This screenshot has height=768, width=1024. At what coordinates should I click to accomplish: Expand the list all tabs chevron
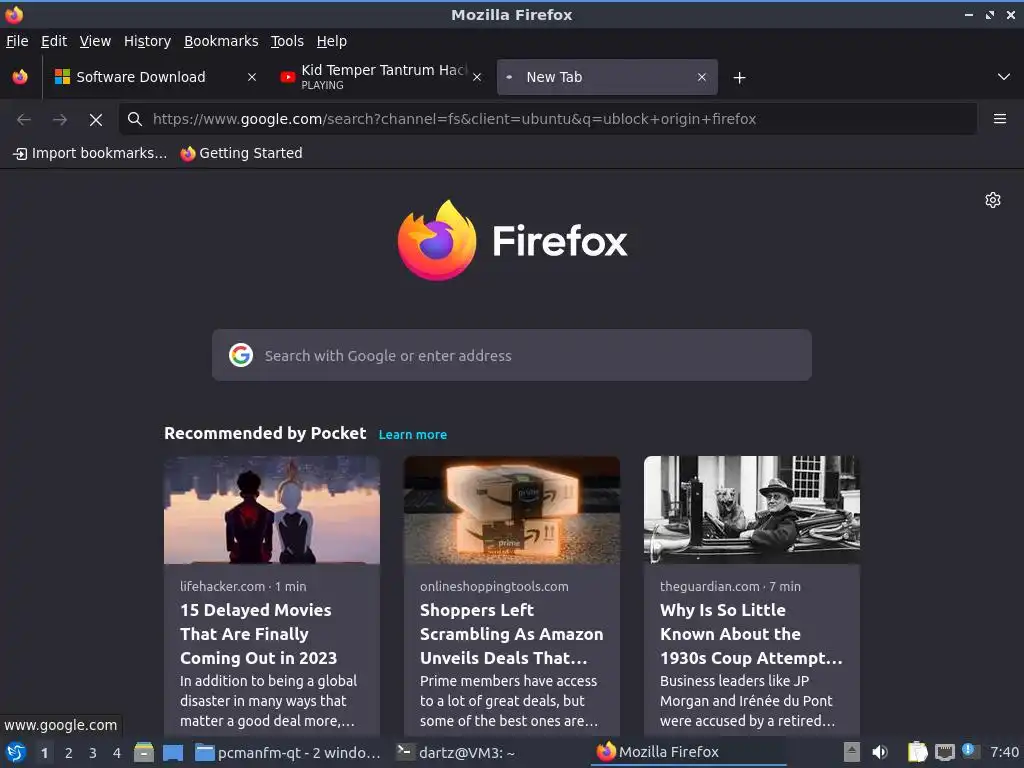pos(1004,77)
